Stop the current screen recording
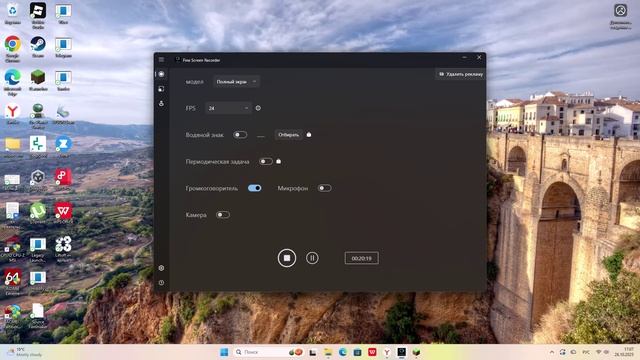The width and height of the screenshot is (640, 360). (x=287, y=258)
